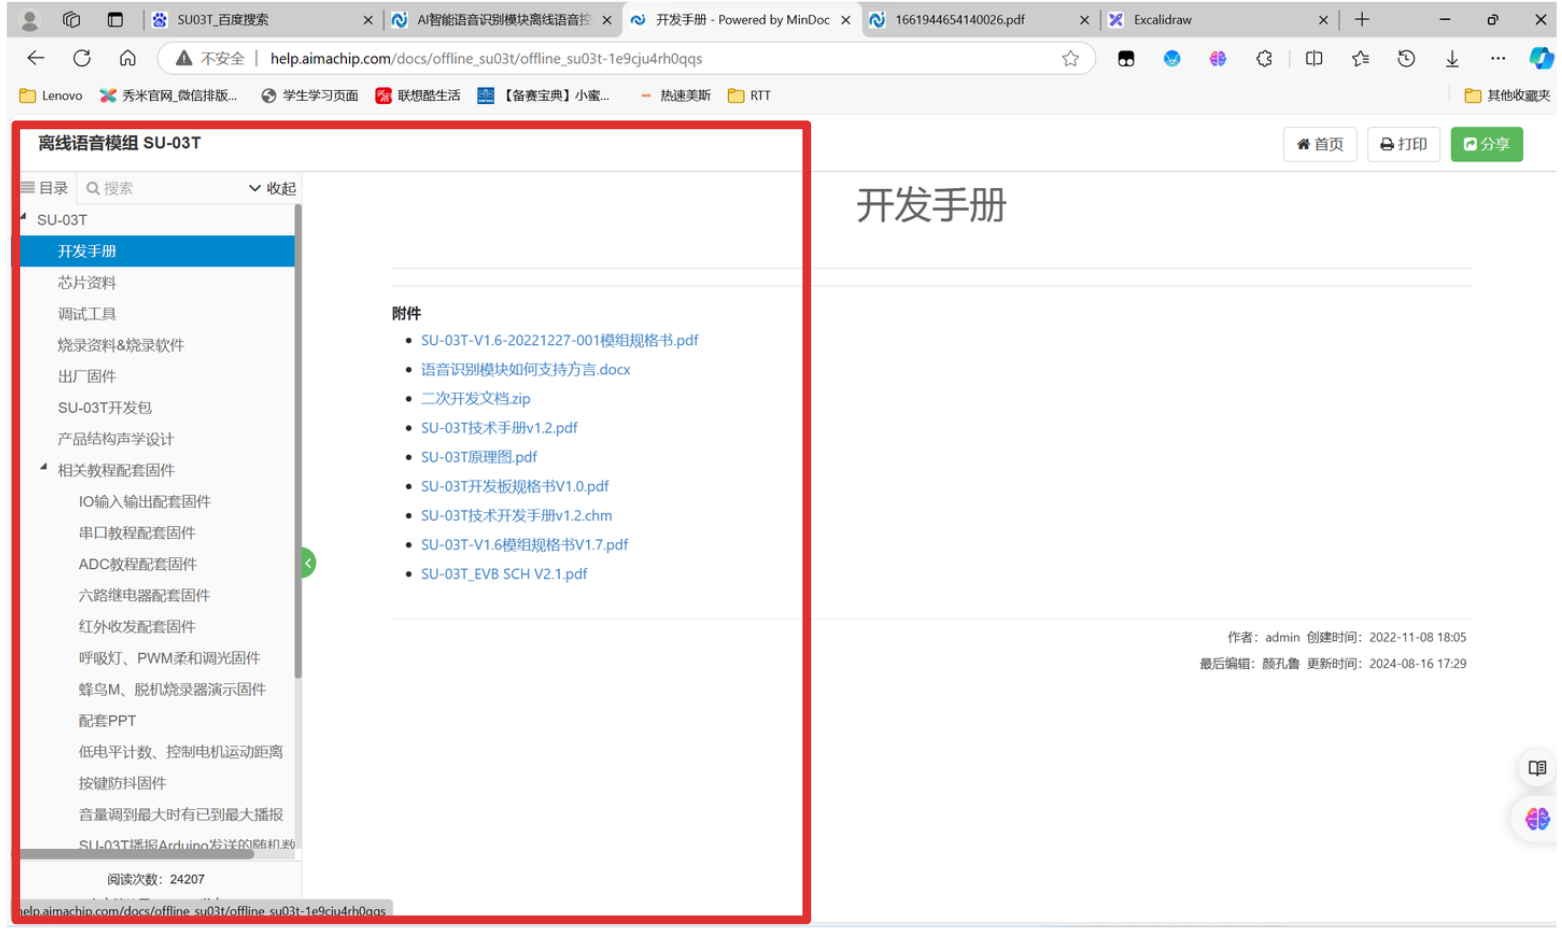This screenshot has height=933, width=1562.
Task: Click the 打印 print button
Action: [x=1403, y=144]
